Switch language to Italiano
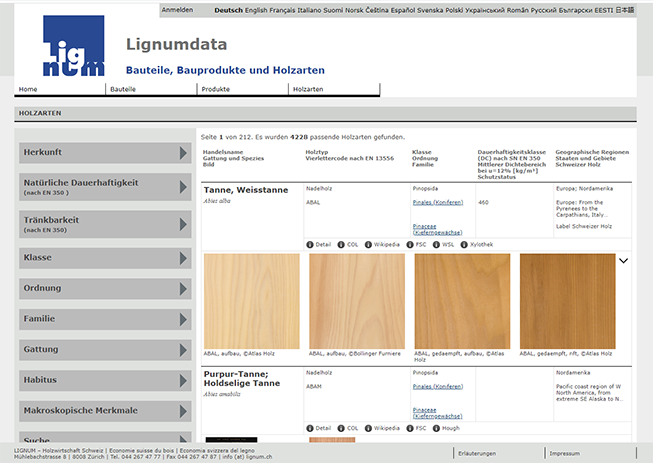 coord(309,10)
